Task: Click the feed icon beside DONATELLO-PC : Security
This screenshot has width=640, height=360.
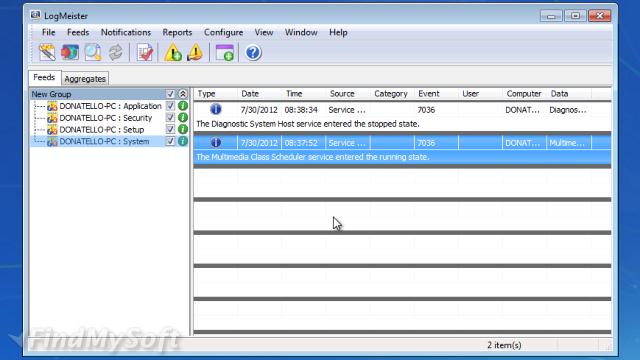Action: 52,118
